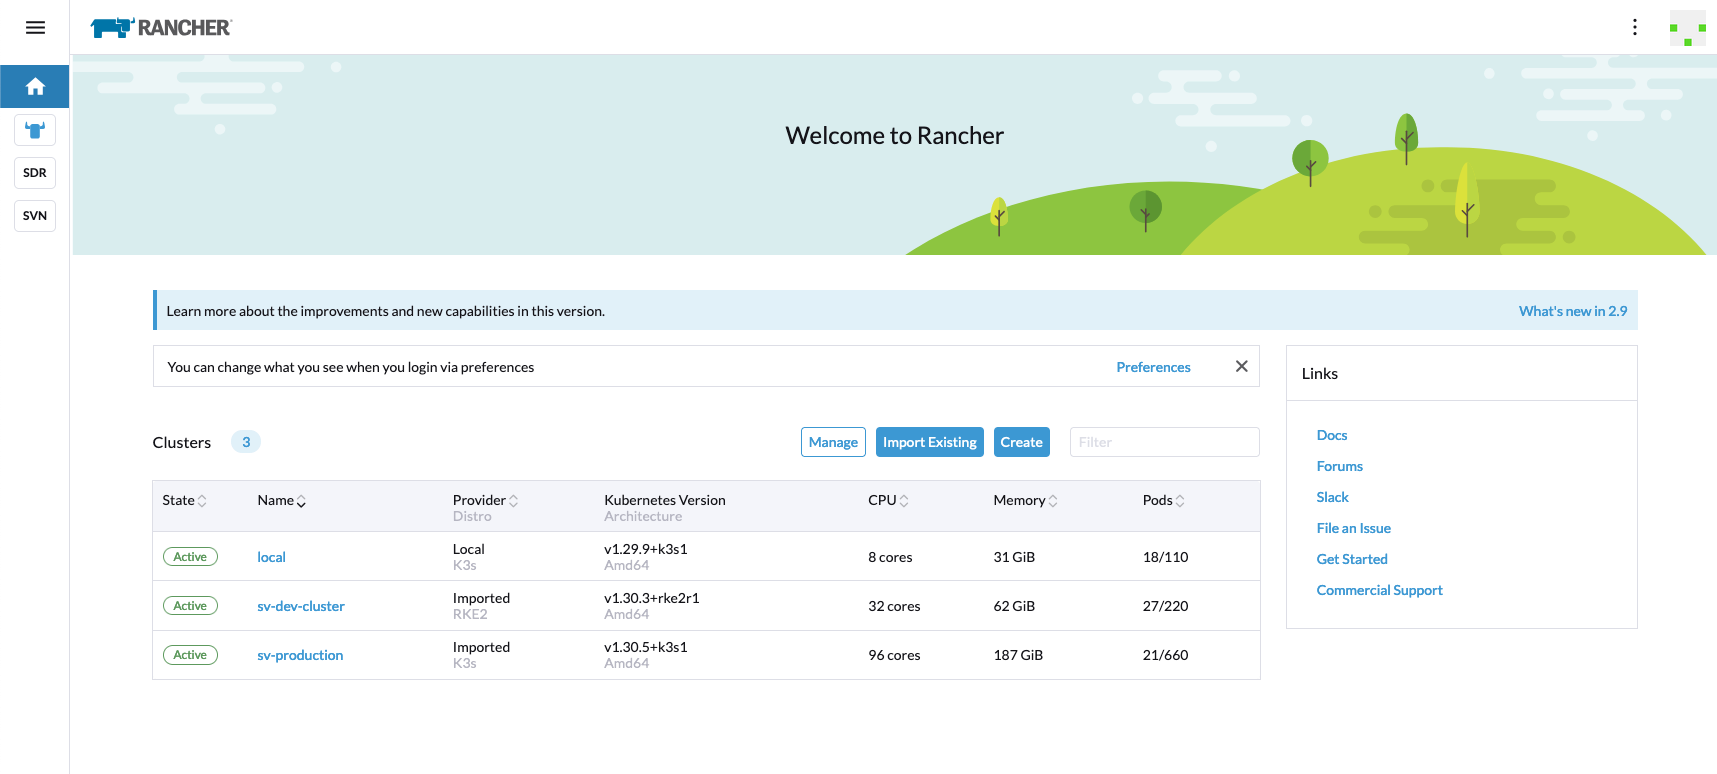Sort clusters by State column
Image resolution: width=1717 pixels, height=774 pixels.
coord(185,500)
